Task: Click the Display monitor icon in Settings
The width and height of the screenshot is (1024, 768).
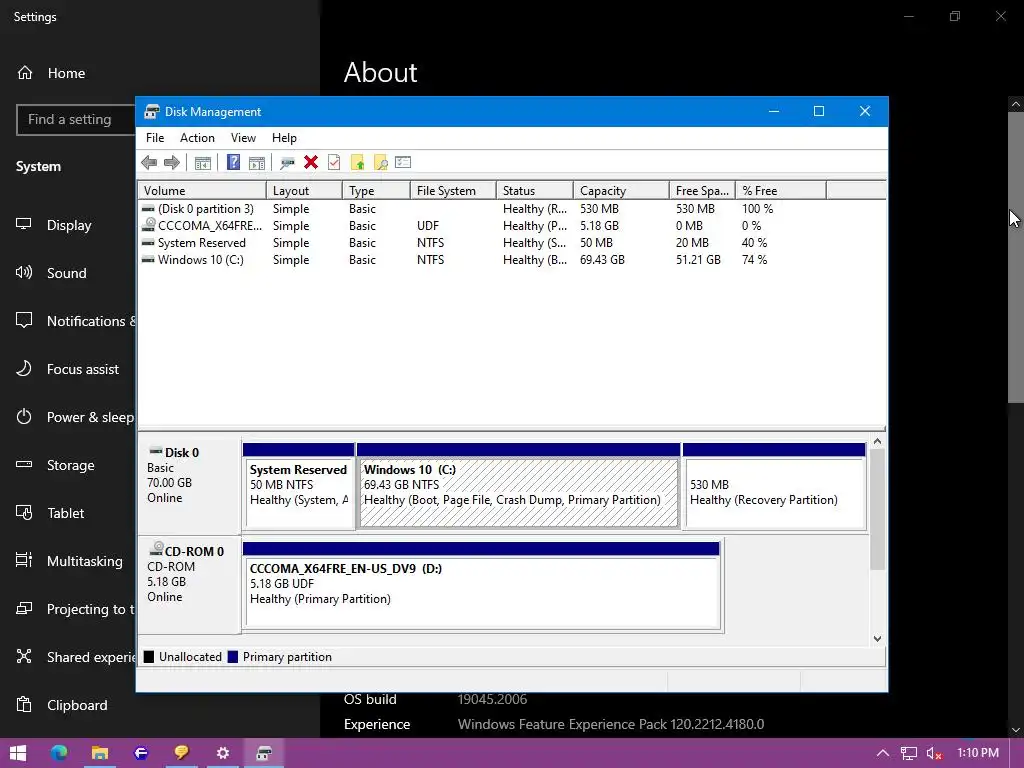Action: tap(24, 224)
